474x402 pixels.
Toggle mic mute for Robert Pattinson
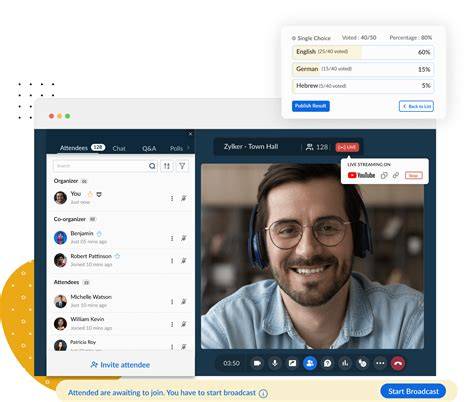(184, 261)
